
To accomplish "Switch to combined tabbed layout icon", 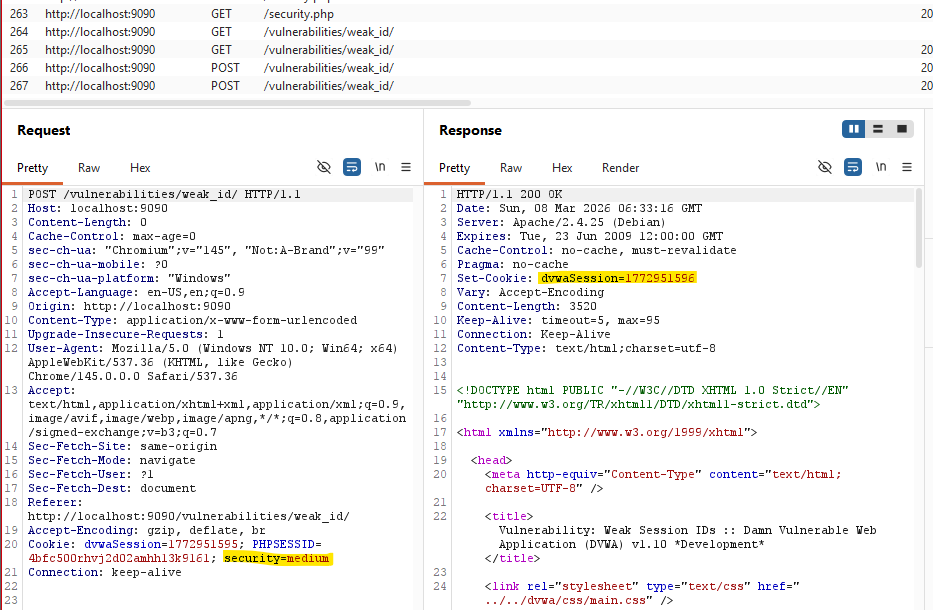I will pyautogui.click(x=901, y=129).
